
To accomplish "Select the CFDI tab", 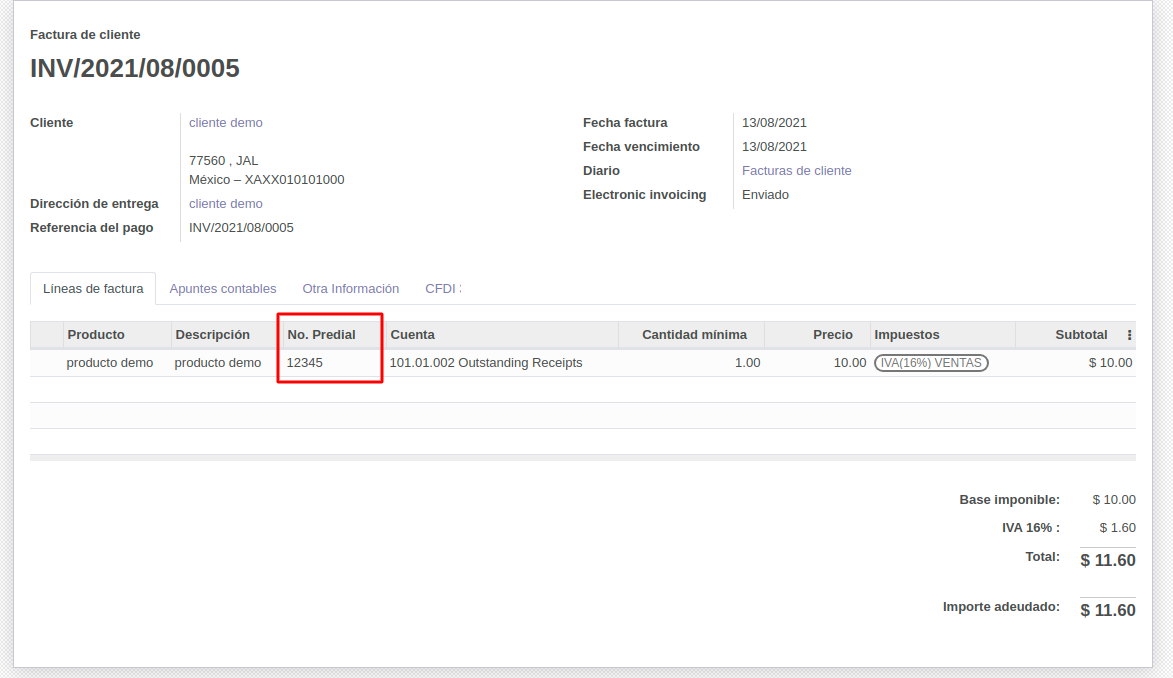I will pyautogui.click(x=442, y=289).
